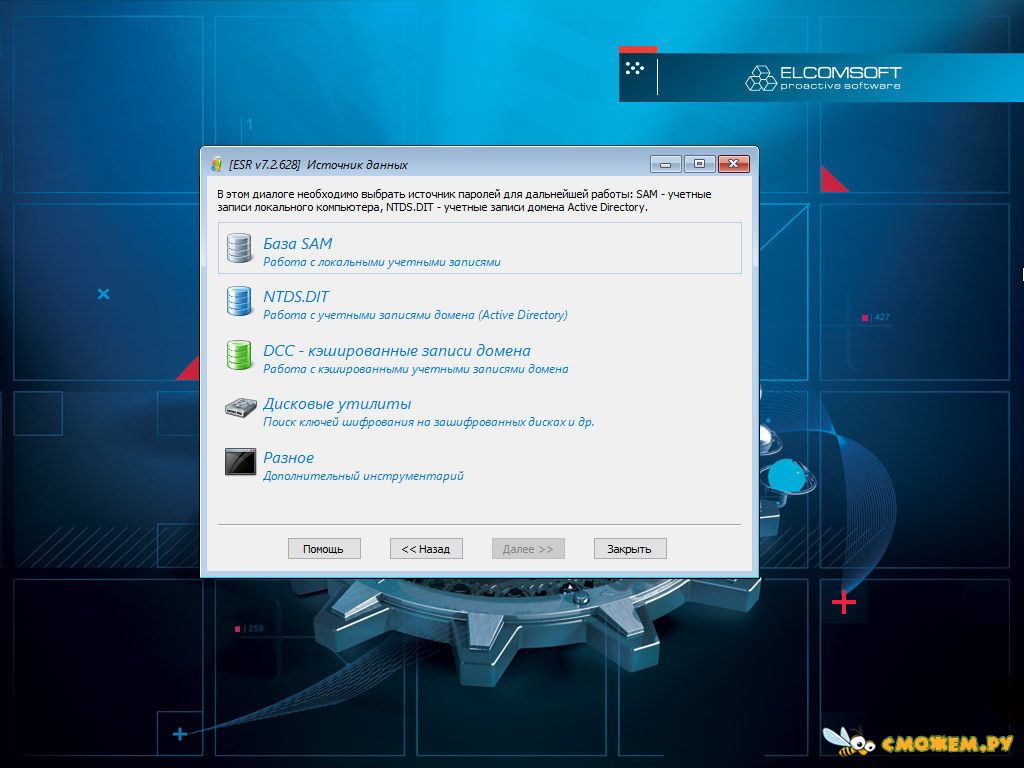Viewport: 1024px width, 768px height.
Task: Open the База SAM link
Action: pos(297,244)
